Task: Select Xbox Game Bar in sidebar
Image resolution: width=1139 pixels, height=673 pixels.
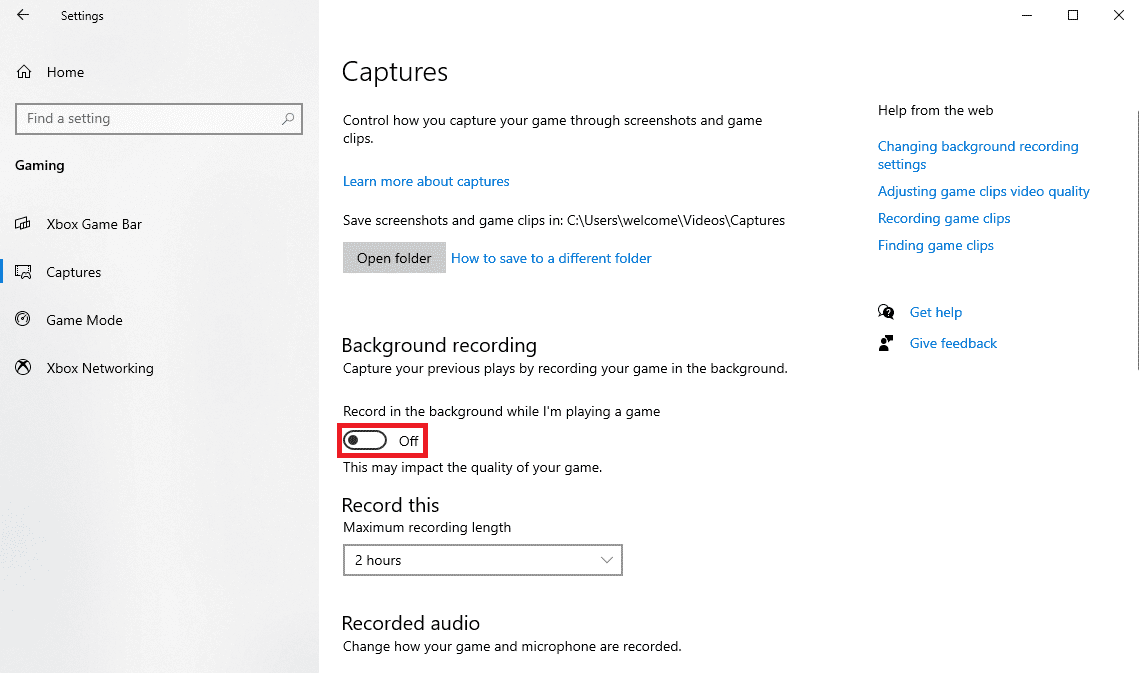Action: pos(94,224)
